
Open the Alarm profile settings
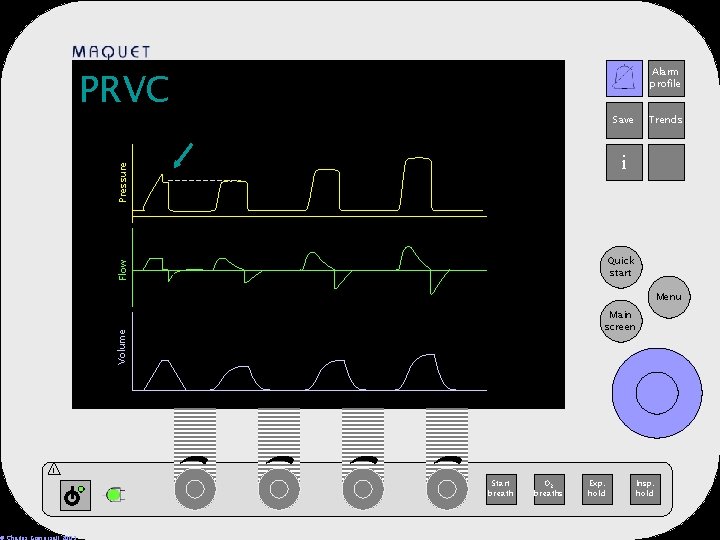666,79
